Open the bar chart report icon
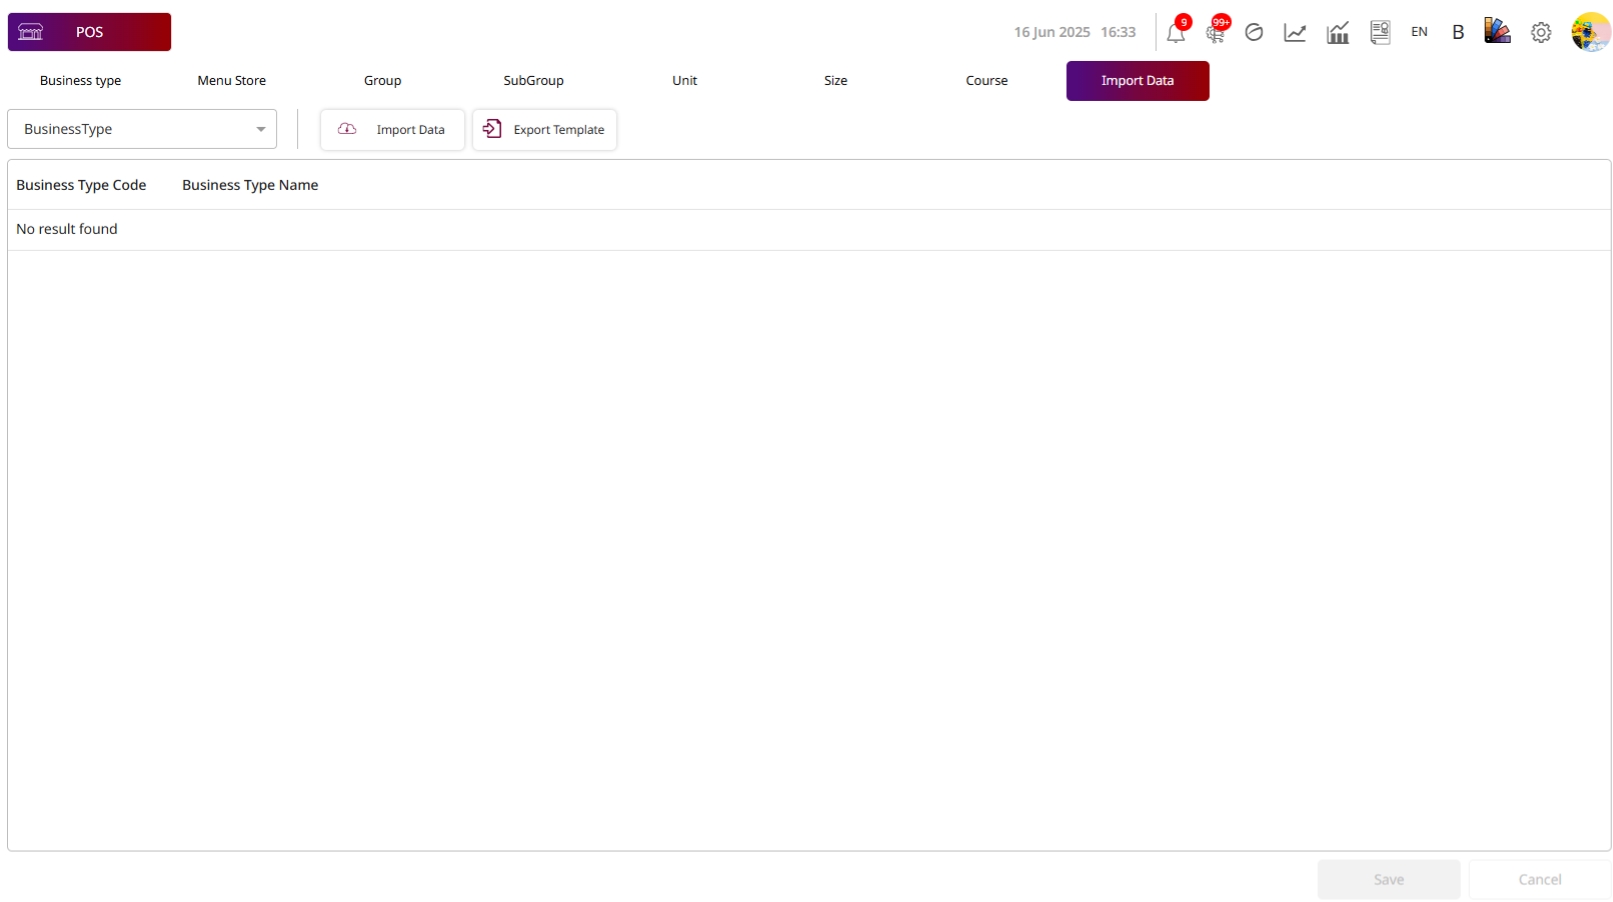 point(1337,33)
